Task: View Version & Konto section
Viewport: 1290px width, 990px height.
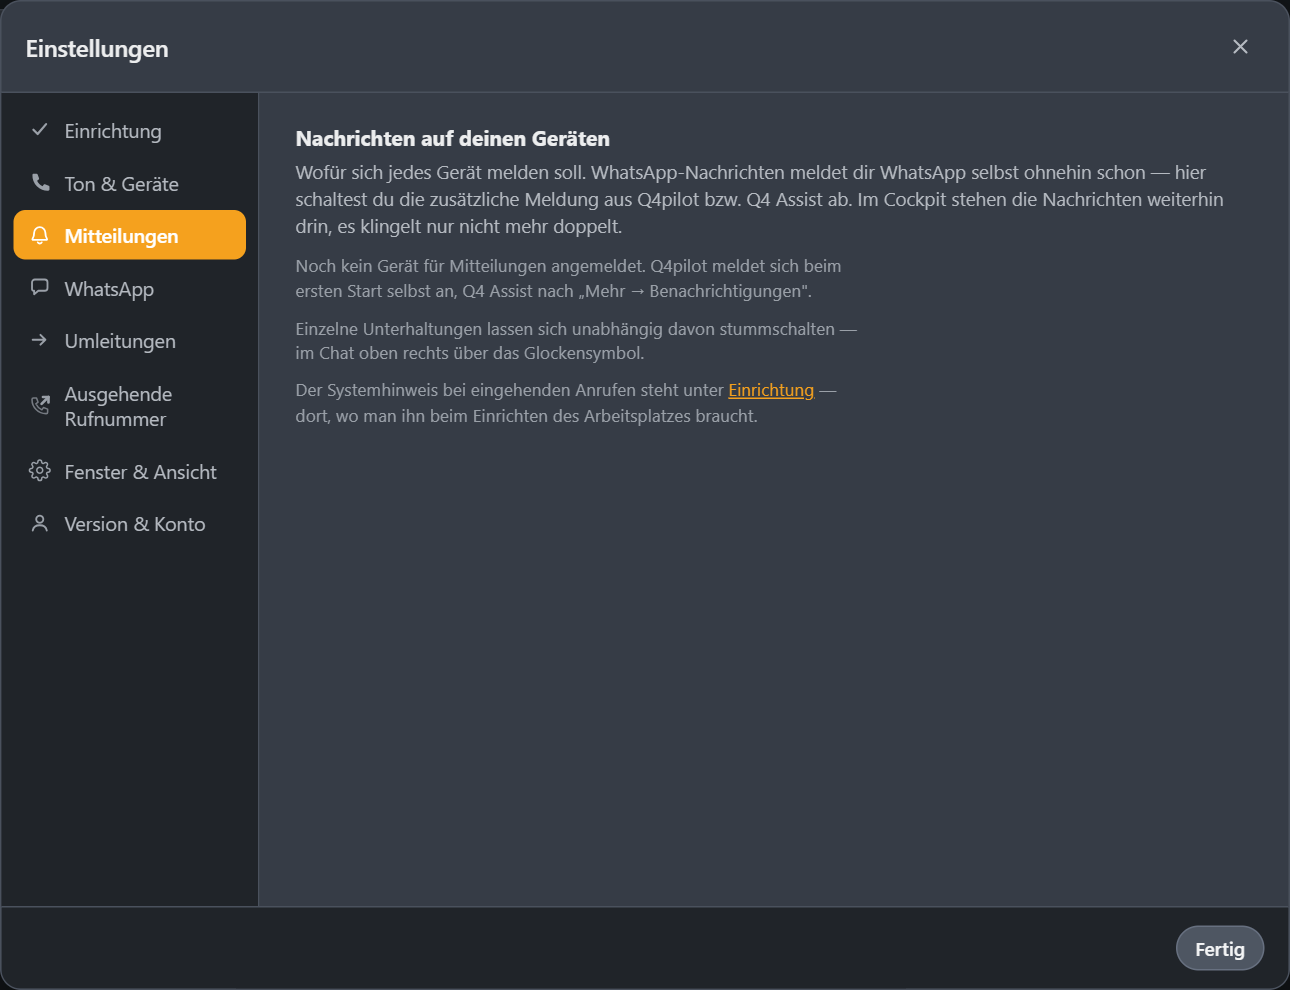Action: 130,524
